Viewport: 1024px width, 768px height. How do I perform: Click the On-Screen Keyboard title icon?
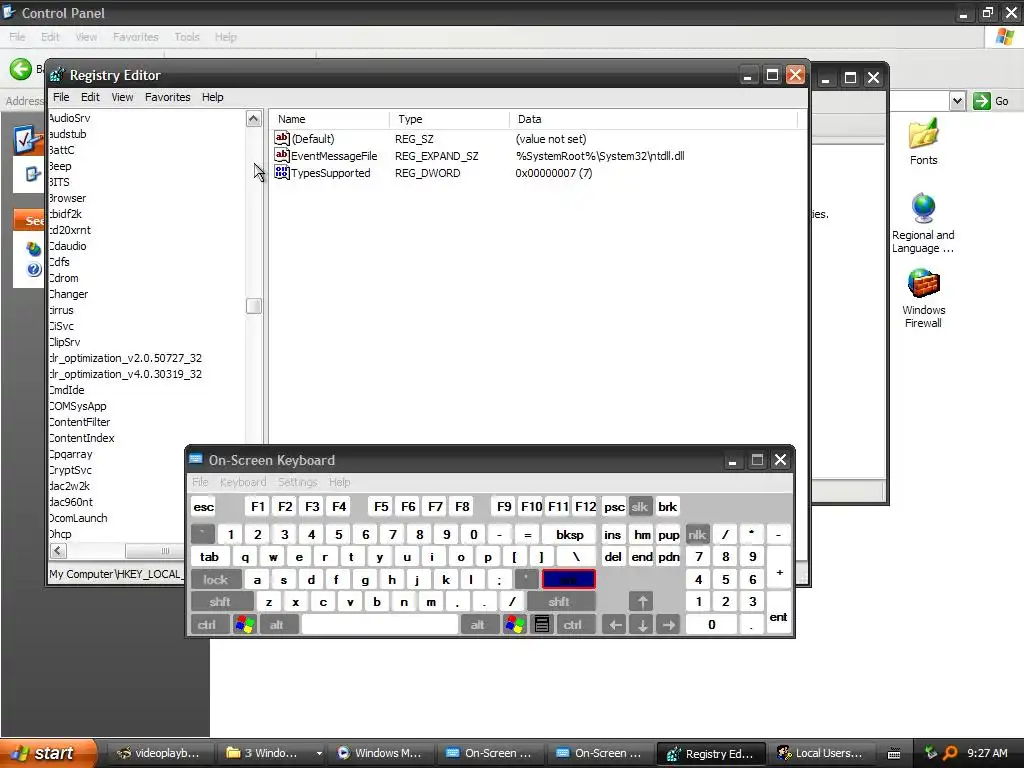pos(195,459)
